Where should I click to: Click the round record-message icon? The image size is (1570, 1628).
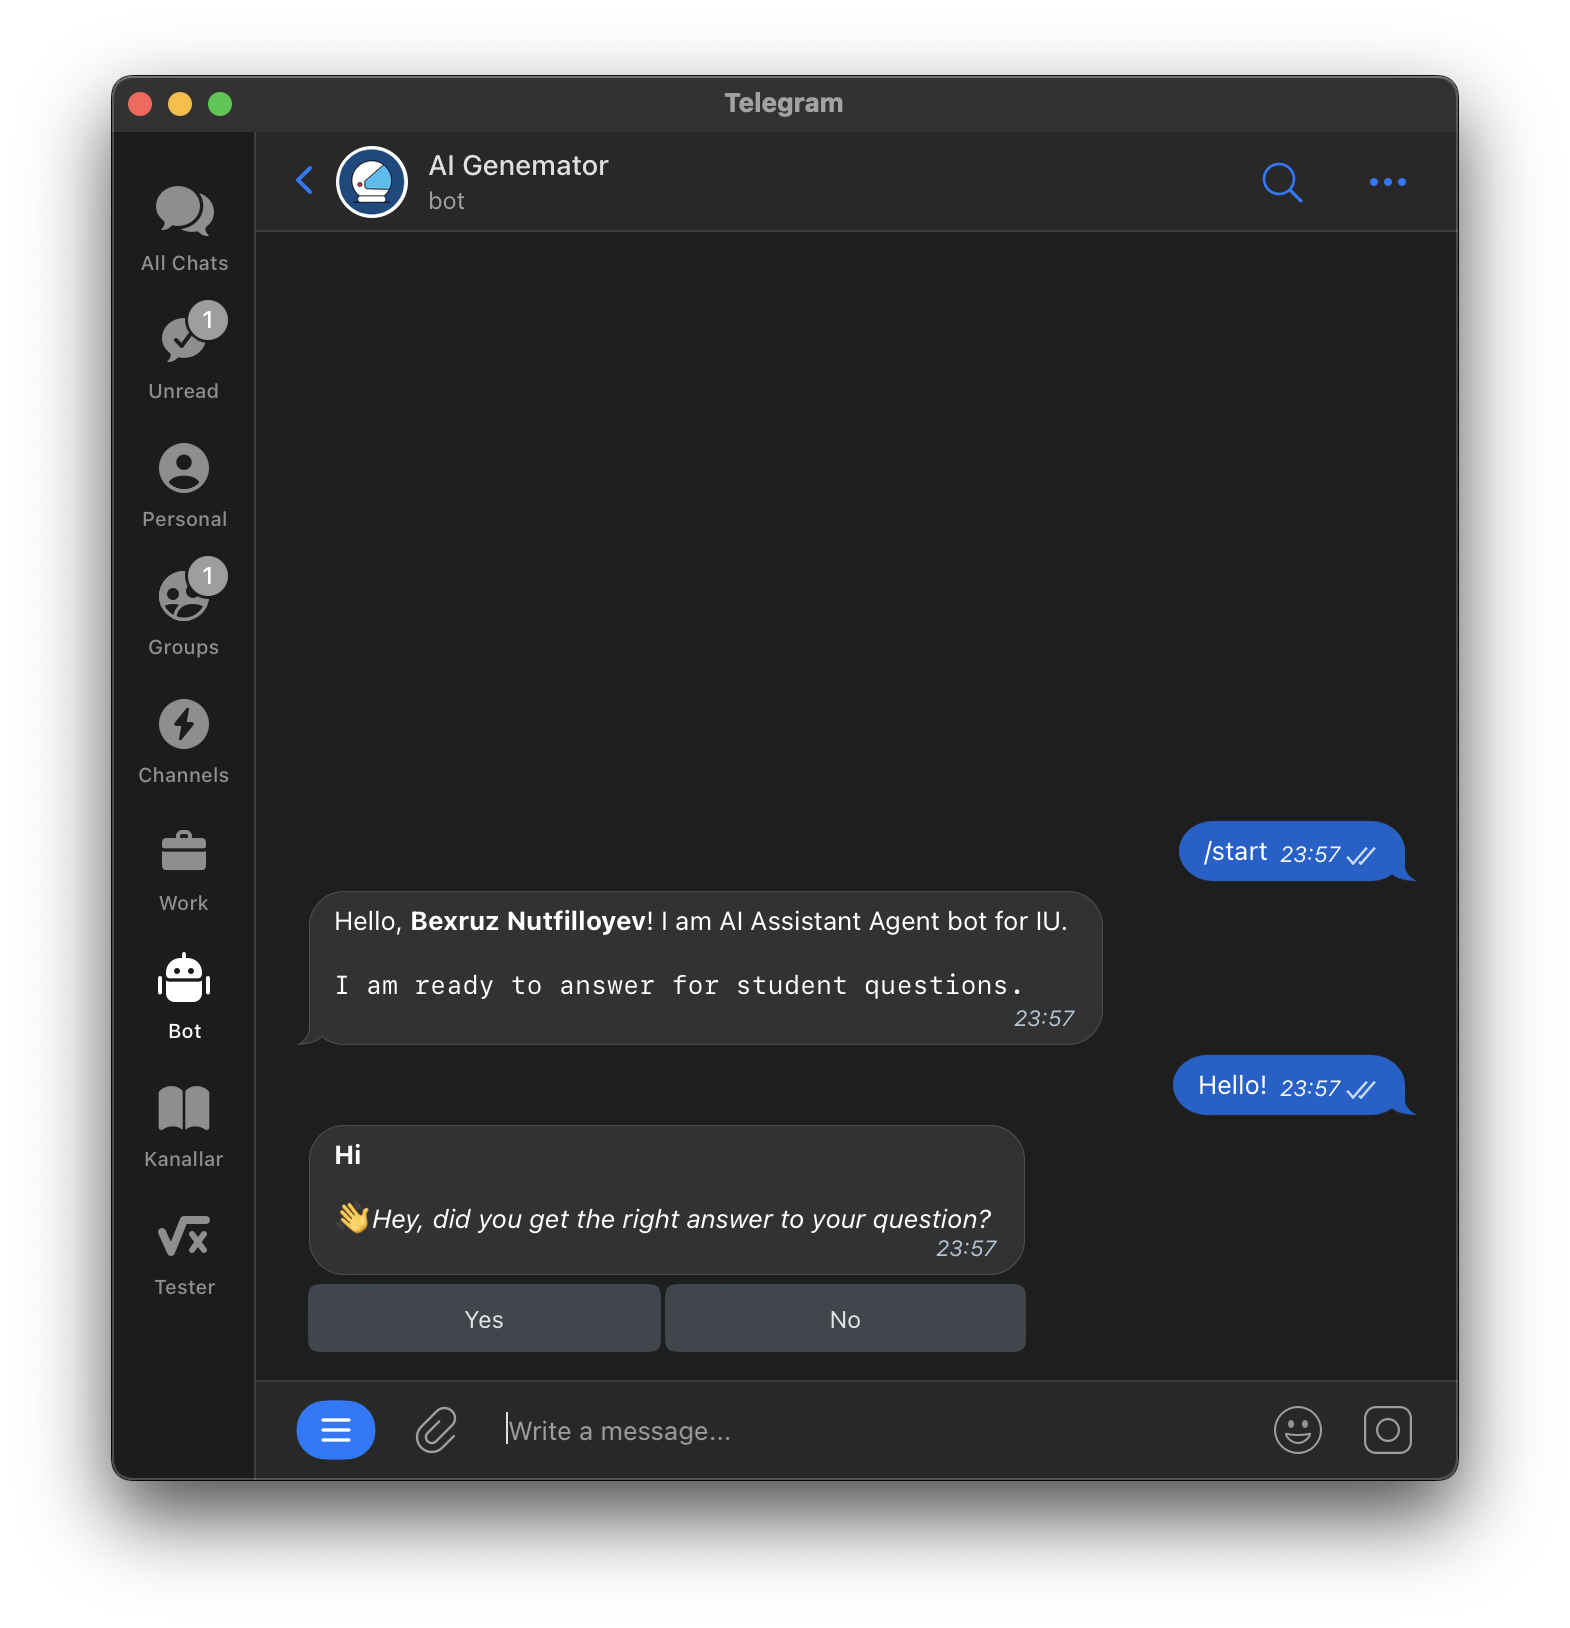click(x=1388, y=1430)
